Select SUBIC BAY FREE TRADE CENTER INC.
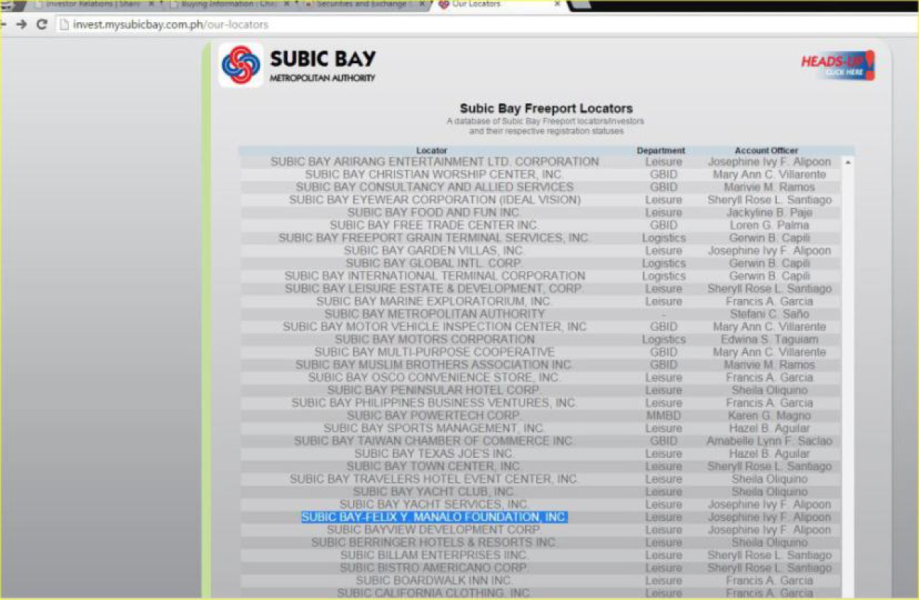919x600 pixels. 434,225
